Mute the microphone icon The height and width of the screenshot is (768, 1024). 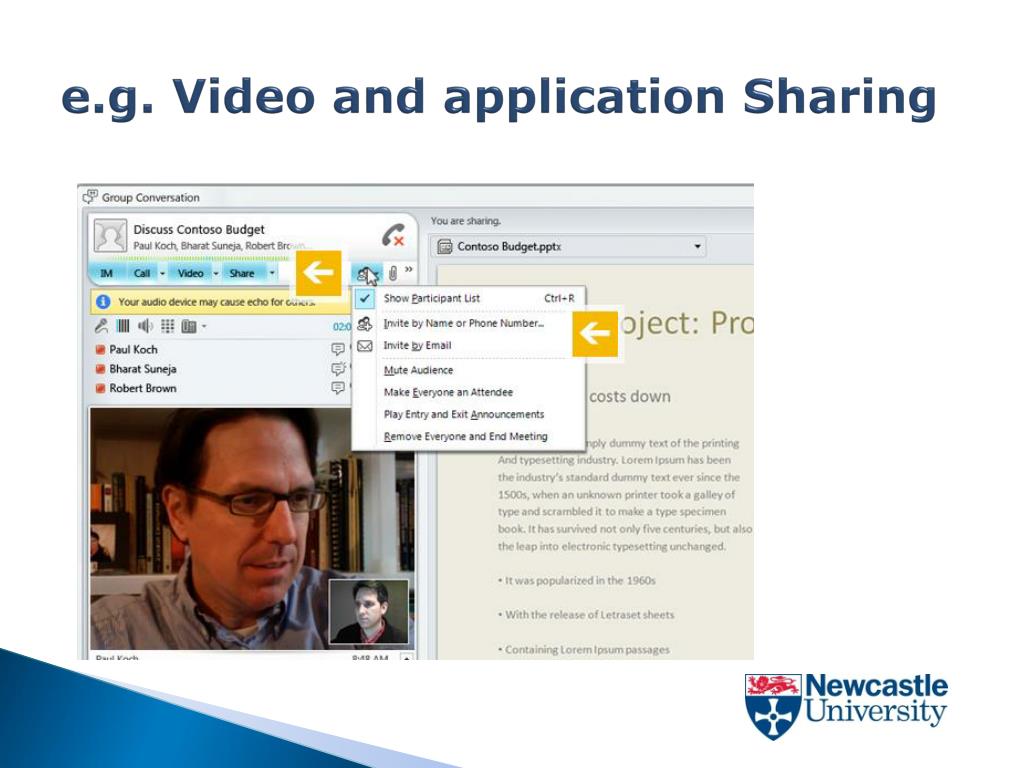point(101,326)
